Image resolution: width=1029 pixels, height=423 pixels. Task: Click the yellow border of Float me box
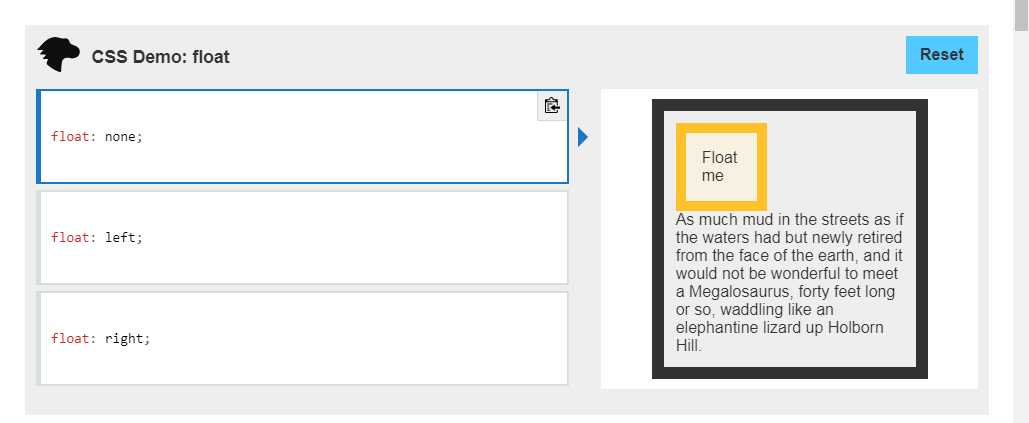tap(681, 166)
